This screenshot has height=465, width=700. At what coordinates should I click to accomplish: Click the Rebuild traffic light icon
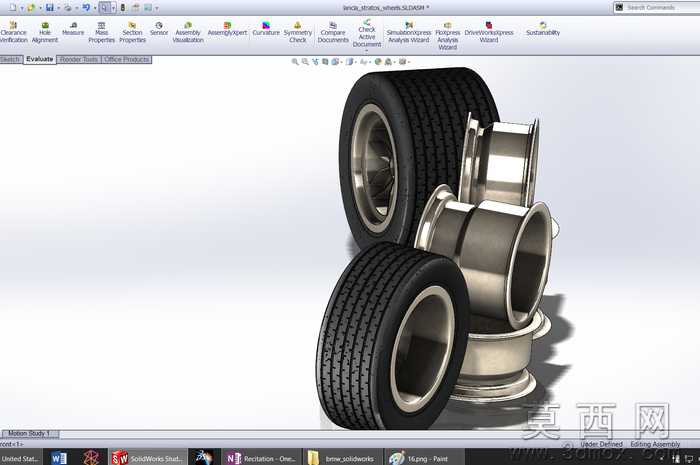click(123, 8)
